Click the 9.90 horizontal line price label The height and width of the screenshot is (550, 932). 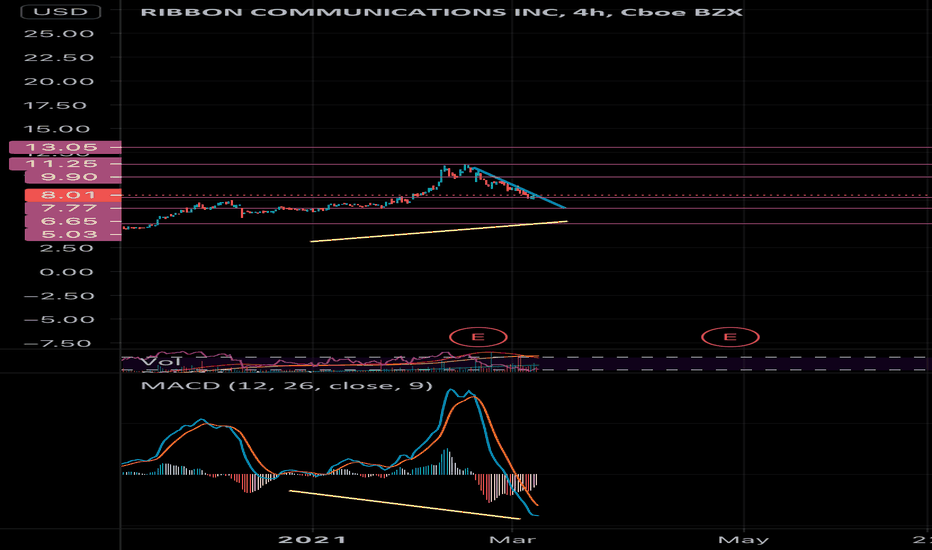73,177
